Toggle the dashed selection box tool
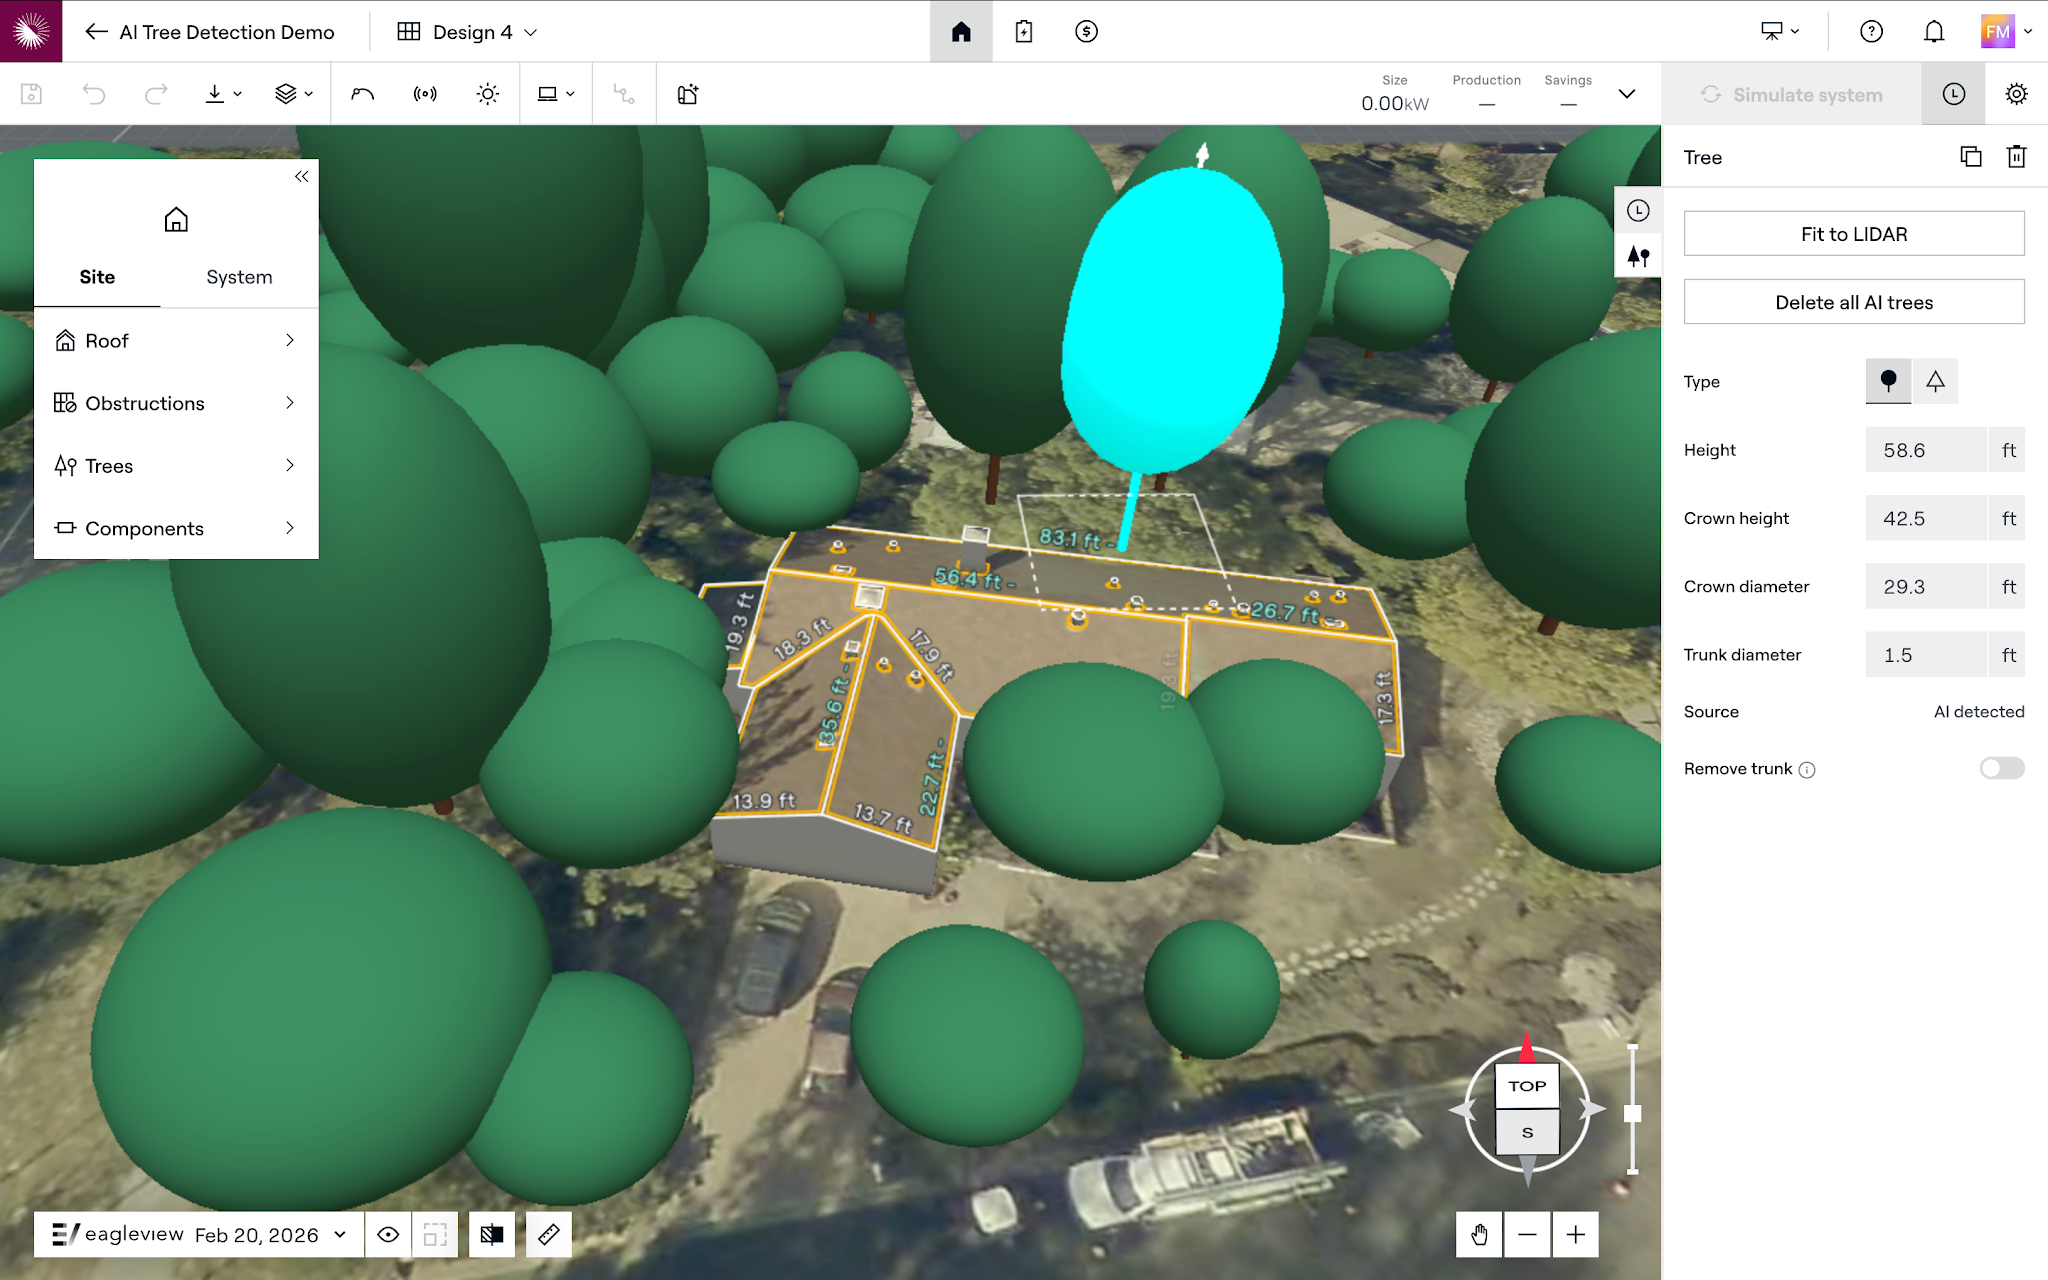Viewport: 2048px width, 1280px height. pos(435,1235)
